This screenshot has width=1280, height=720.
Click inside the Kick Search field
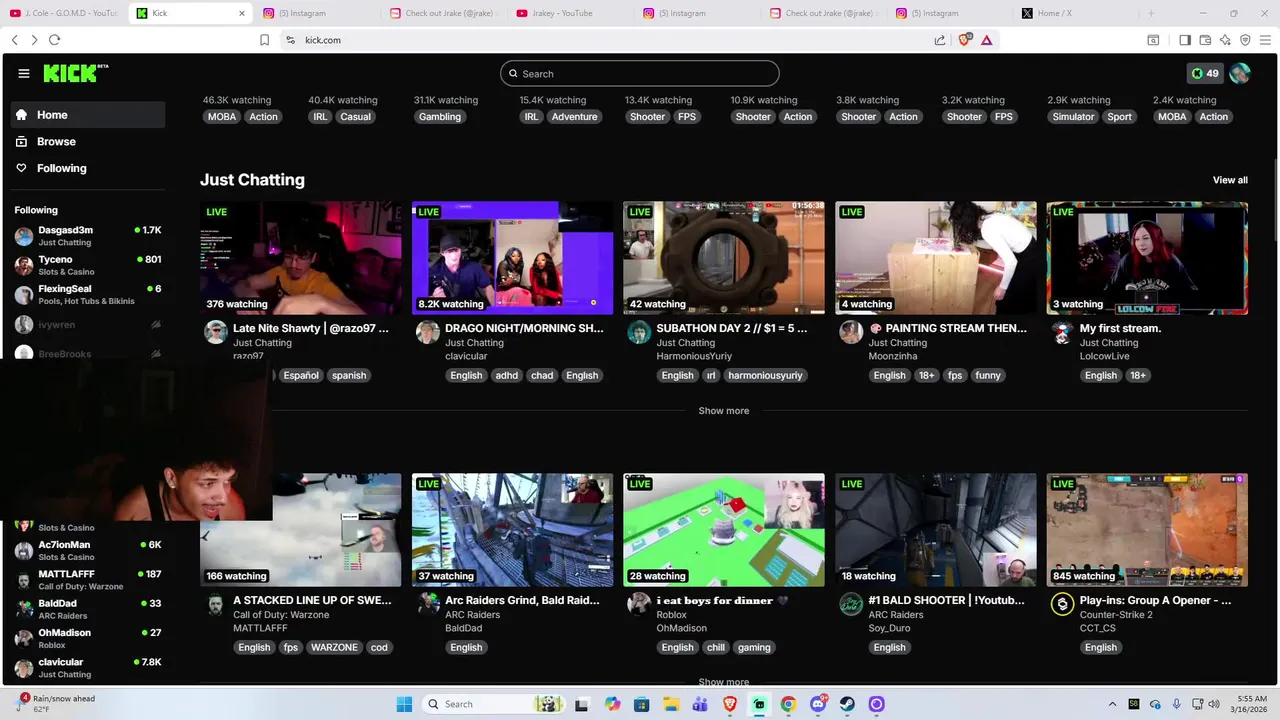tap(640, 73)
